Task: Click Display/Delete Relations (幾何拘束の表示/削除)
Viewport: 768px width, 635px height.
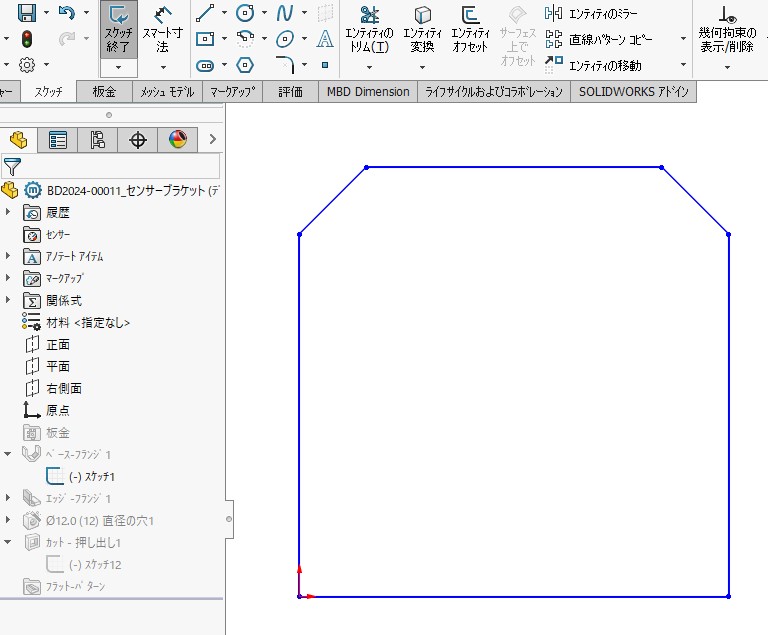Action: click(727, 29)
